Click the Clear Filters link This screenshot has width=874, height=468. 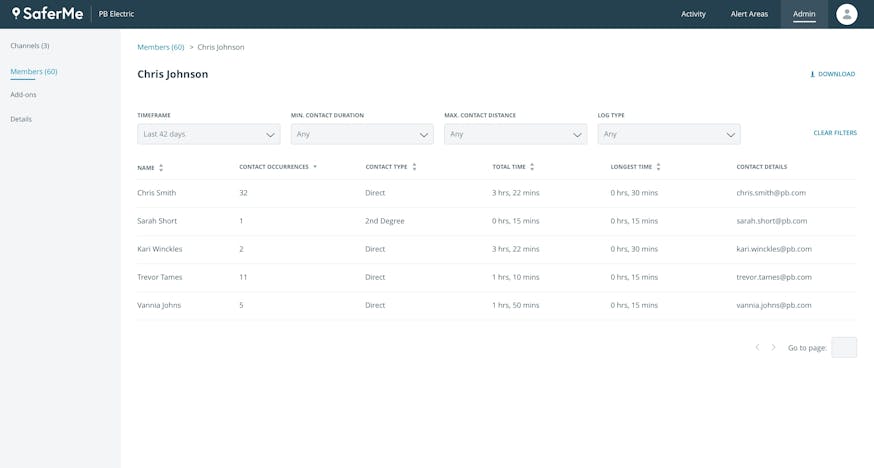coord(835,133)
